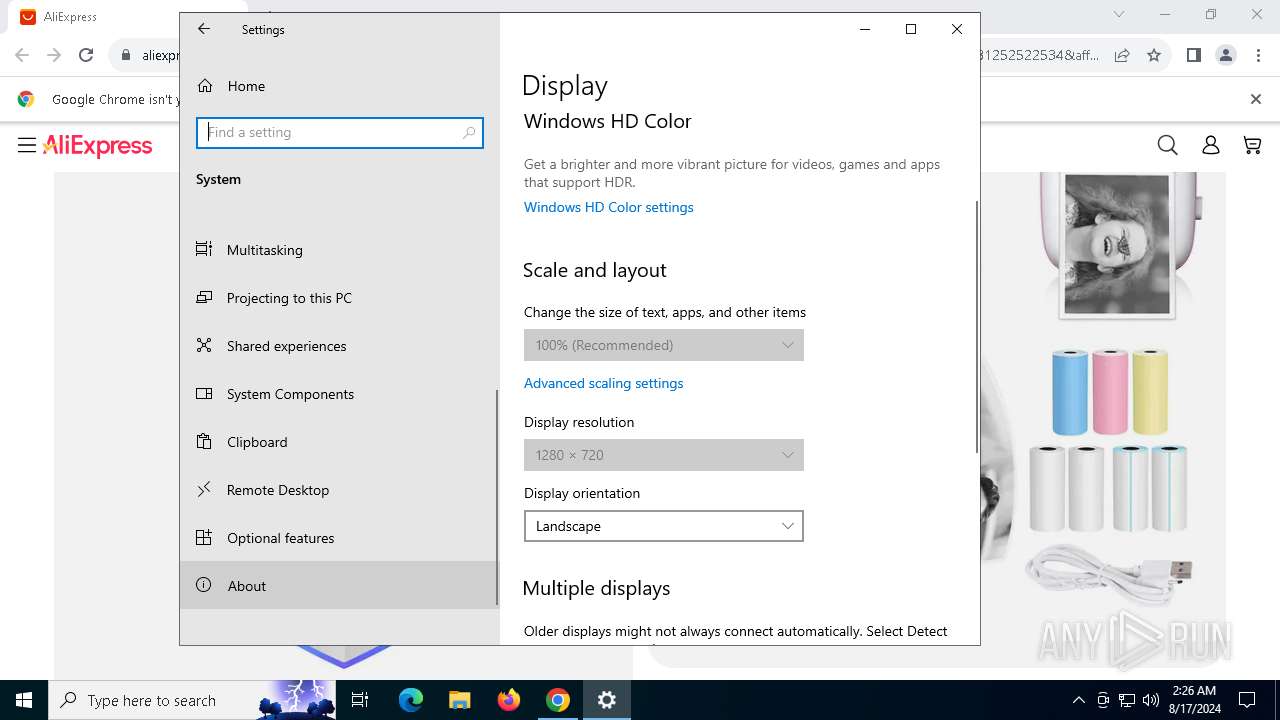Click the Settings gear on taskbar
Screen dimensions: 1280x720
tap(607, 700)
